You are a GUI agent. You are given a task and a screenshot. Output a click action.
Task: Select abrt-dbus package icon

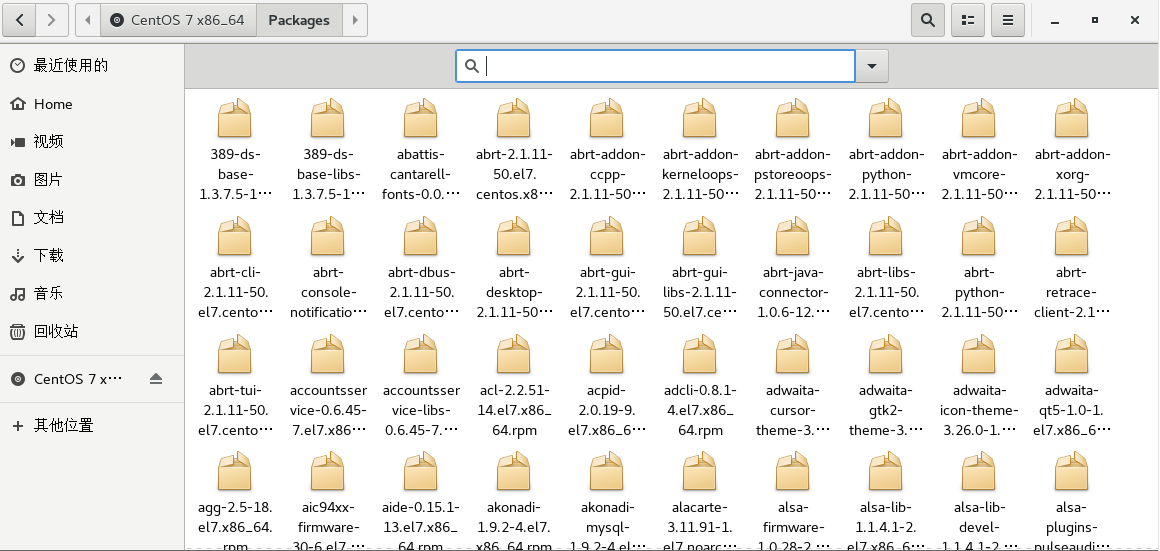pyautogui.click(x=421, y=237)
